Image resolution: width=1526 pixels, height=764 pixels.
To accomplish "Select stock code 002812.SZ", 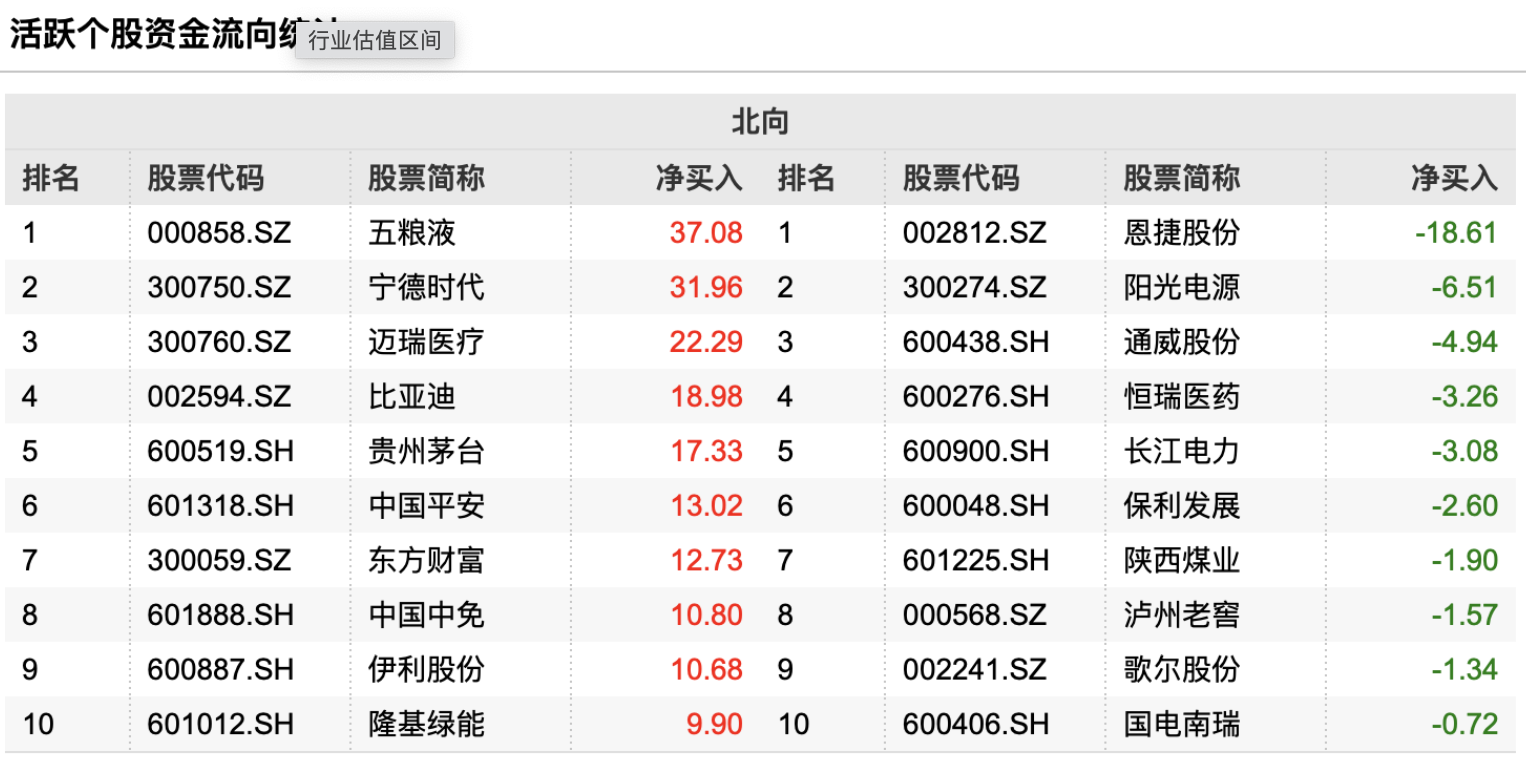I will tap(975, 233).
